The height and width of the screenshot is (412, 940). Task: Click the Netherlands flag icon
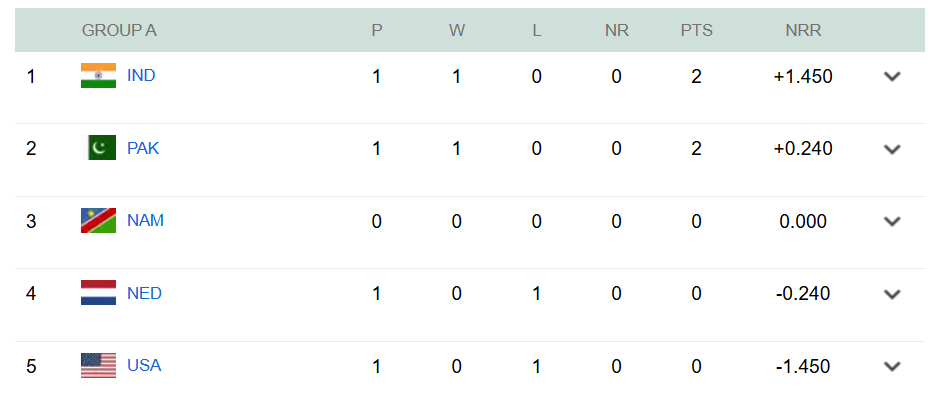pos(98,294)
